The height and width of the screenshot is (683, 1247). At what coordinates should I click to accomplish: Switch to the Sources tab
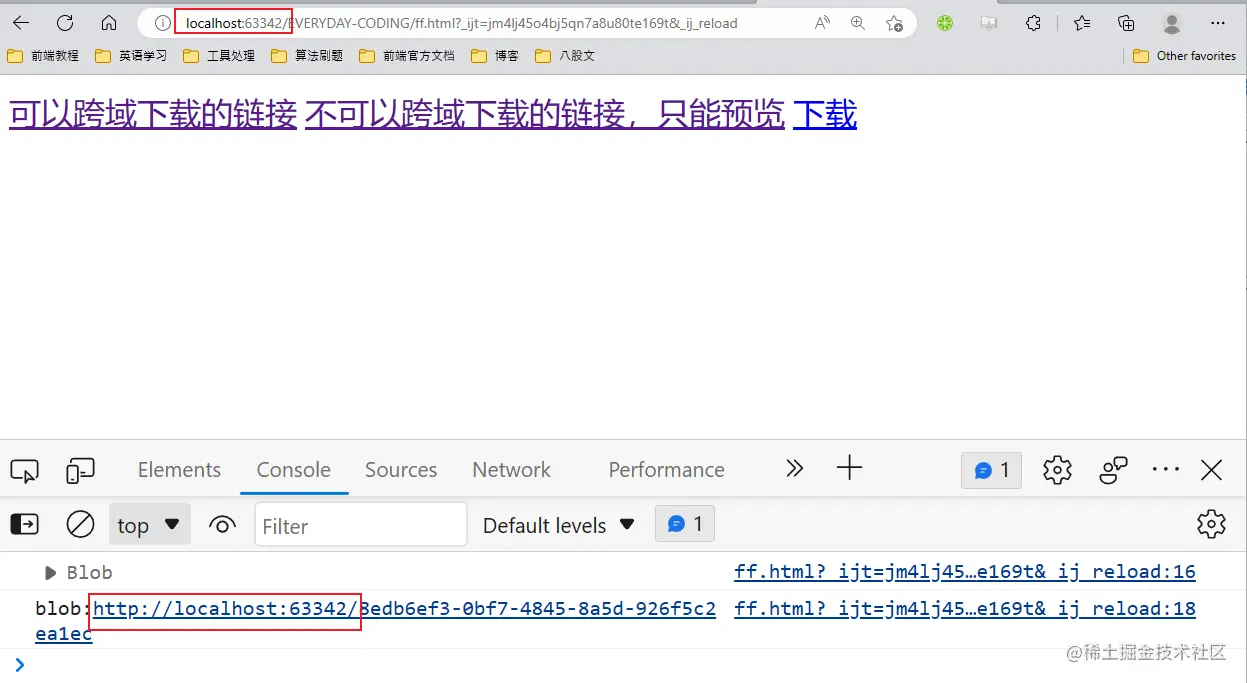click(400, 469)
